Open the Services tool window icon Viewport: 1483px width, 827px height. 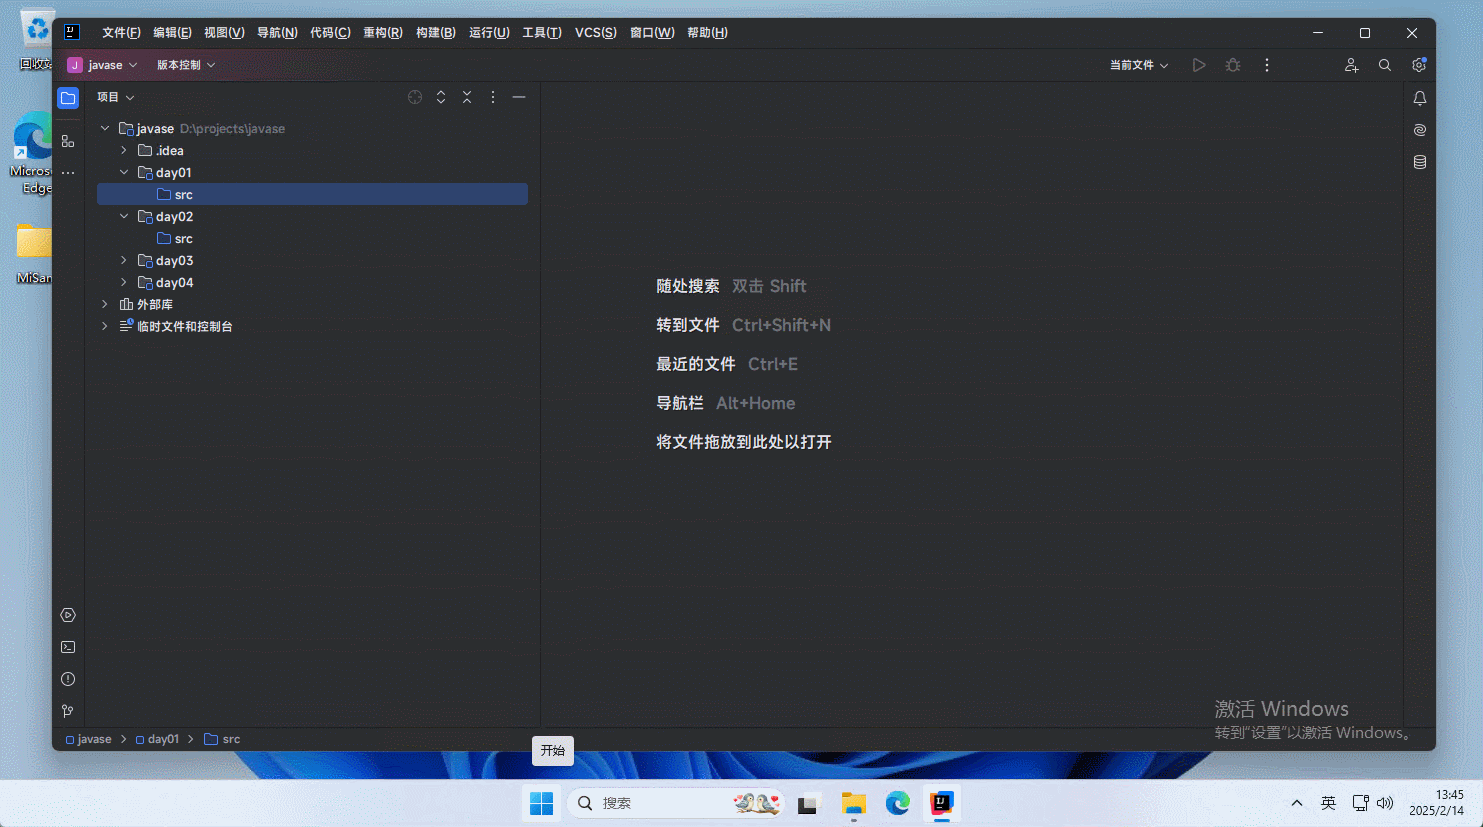[68, 615]
